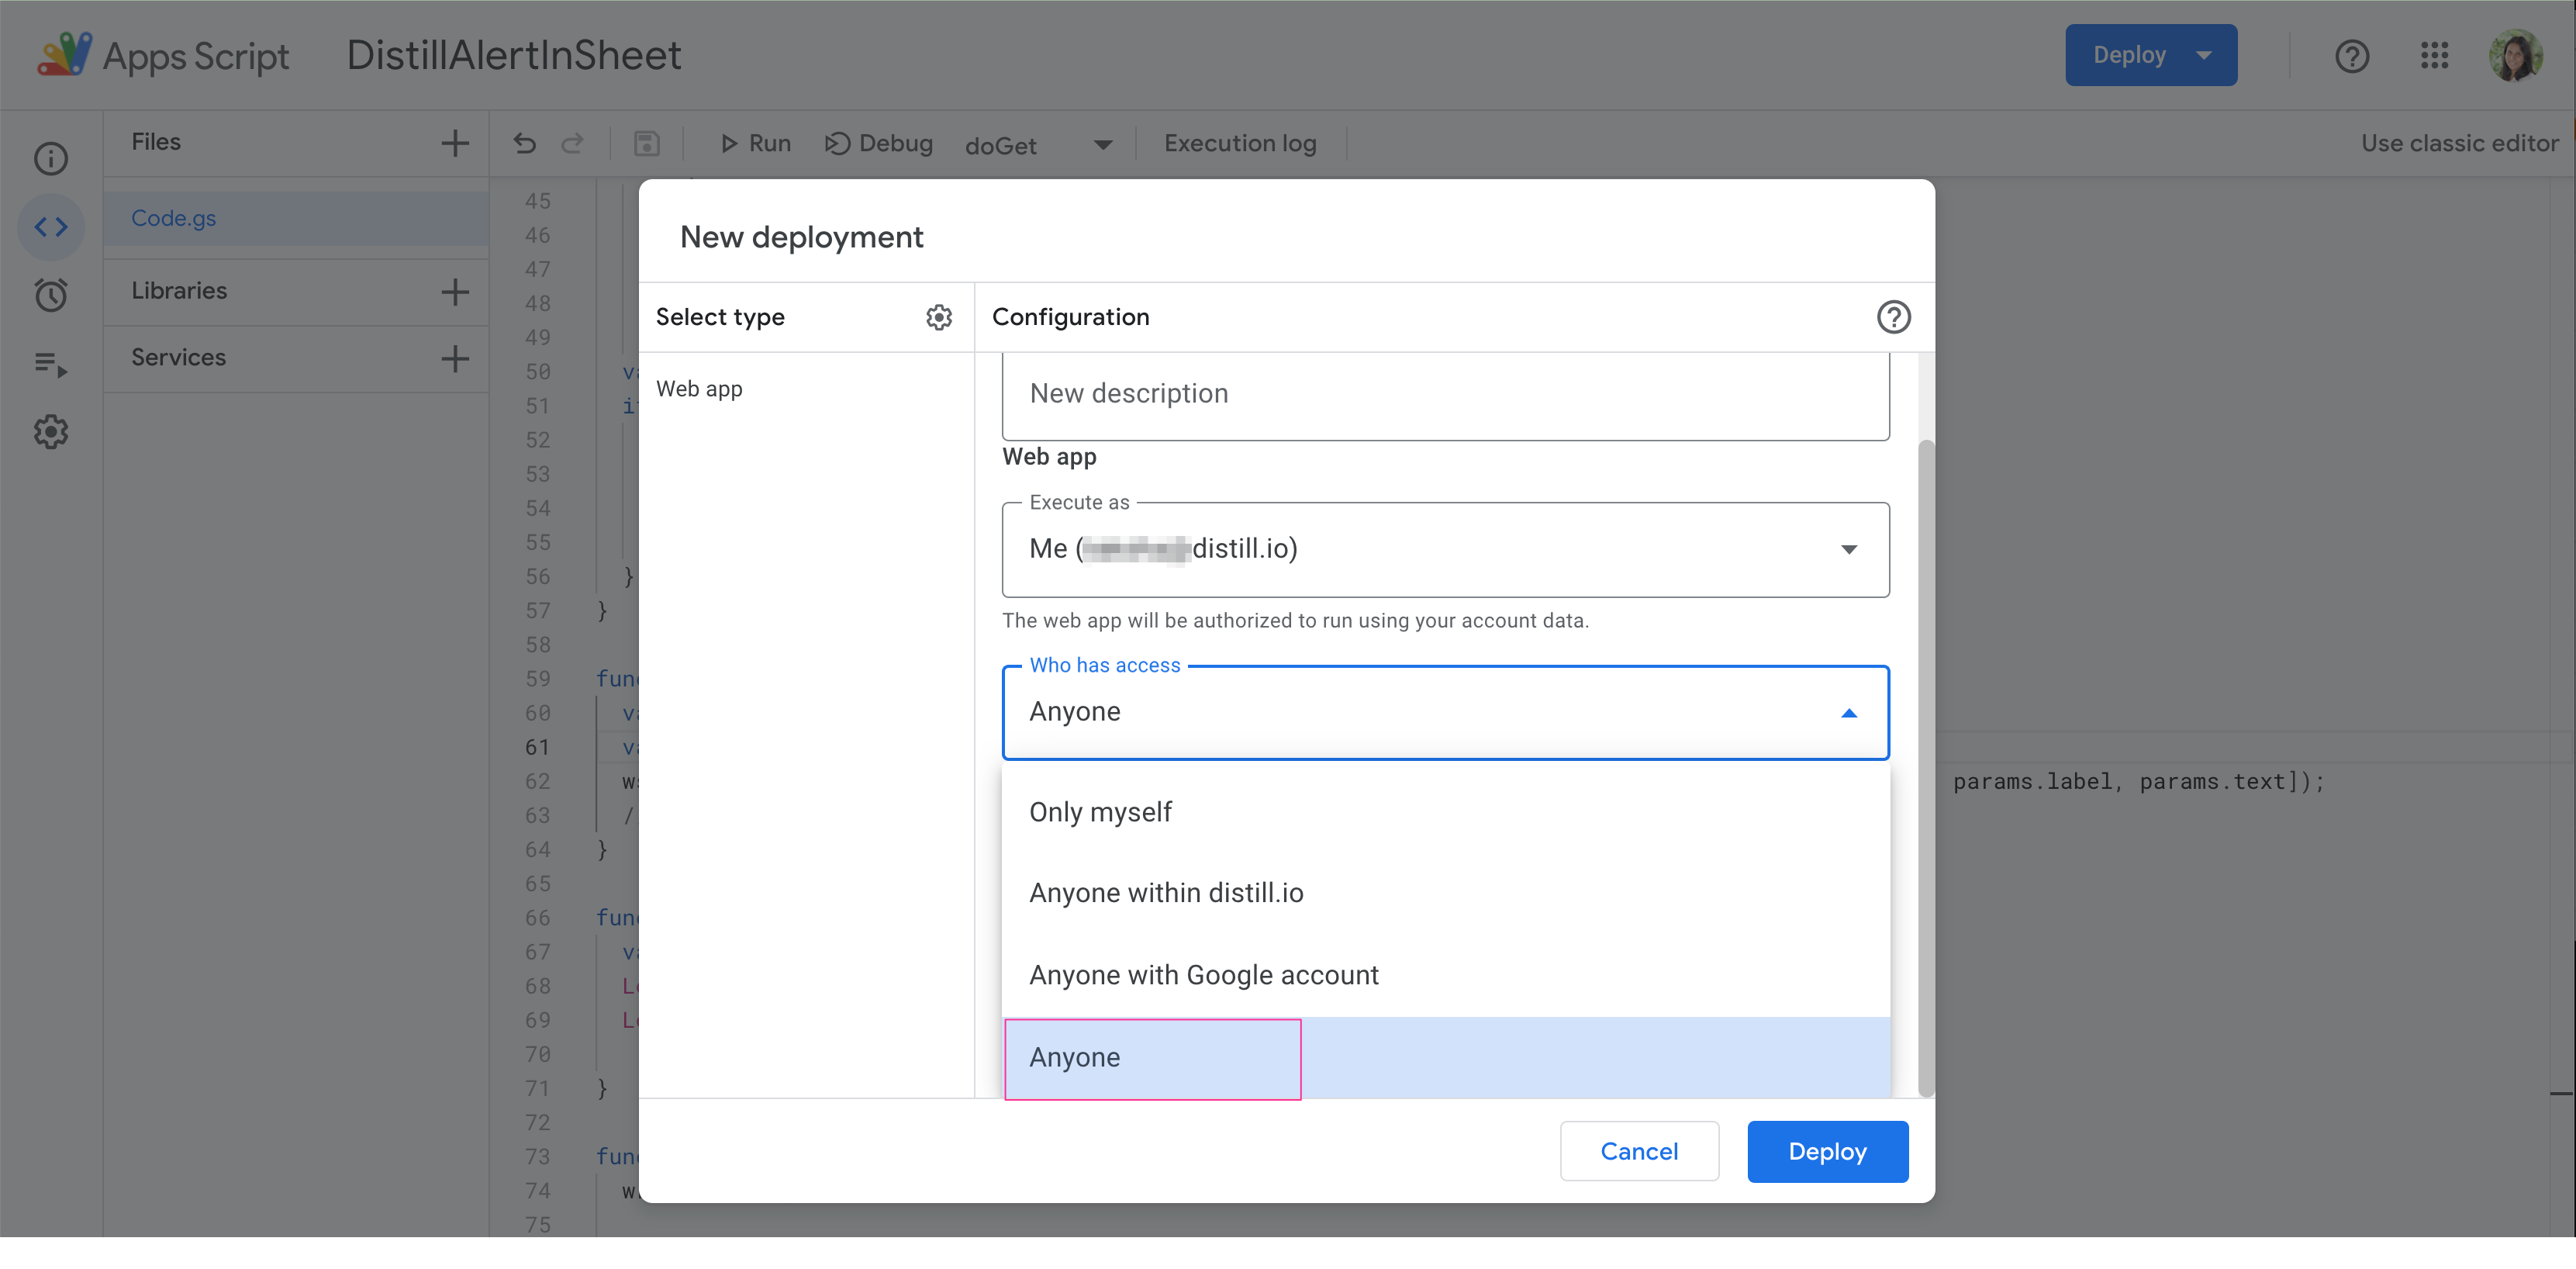
Task: Save the project
Action: (x=646, y=143)
